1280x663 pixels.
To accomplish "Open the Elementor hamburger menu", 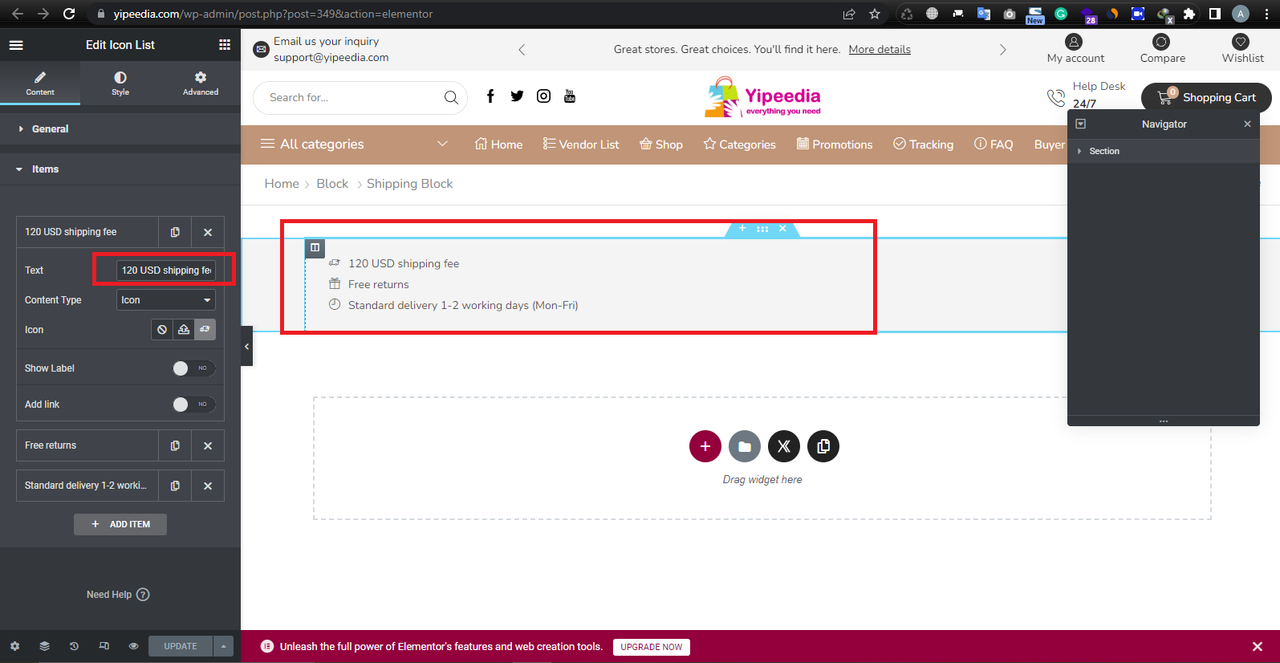I will (x=16, y=45).
